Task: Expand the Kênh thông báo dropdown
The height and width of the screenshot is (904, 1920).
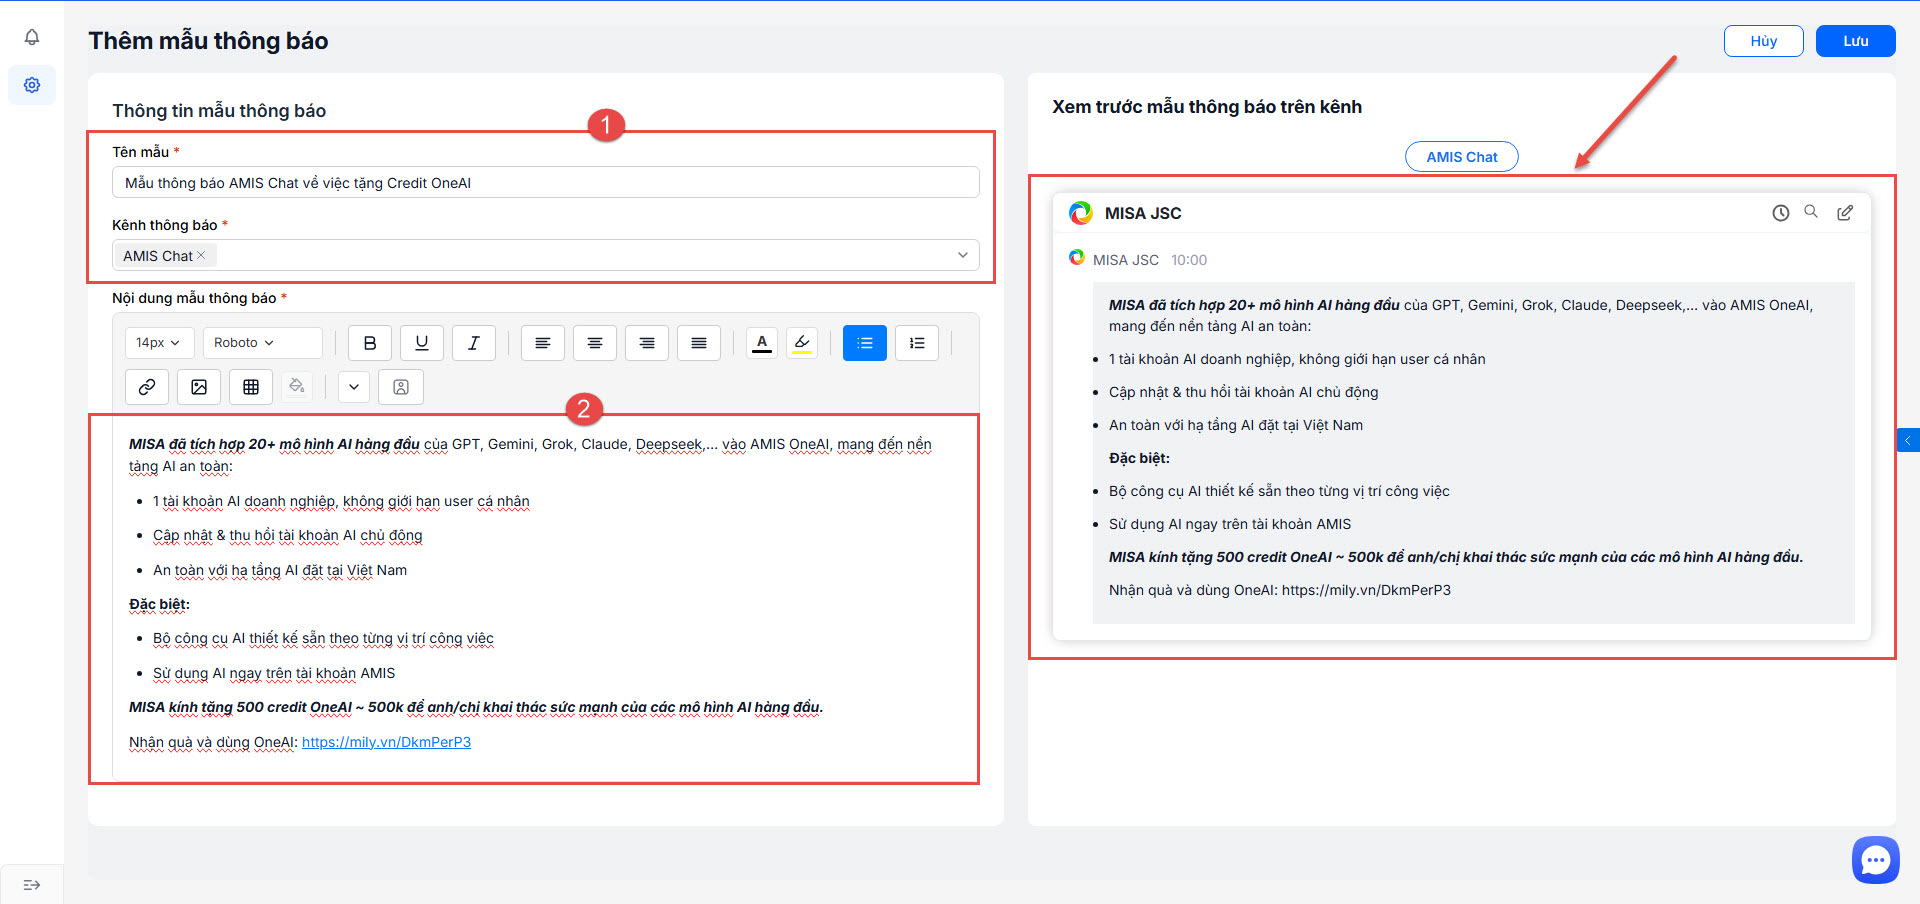Action: coord(962,255)
